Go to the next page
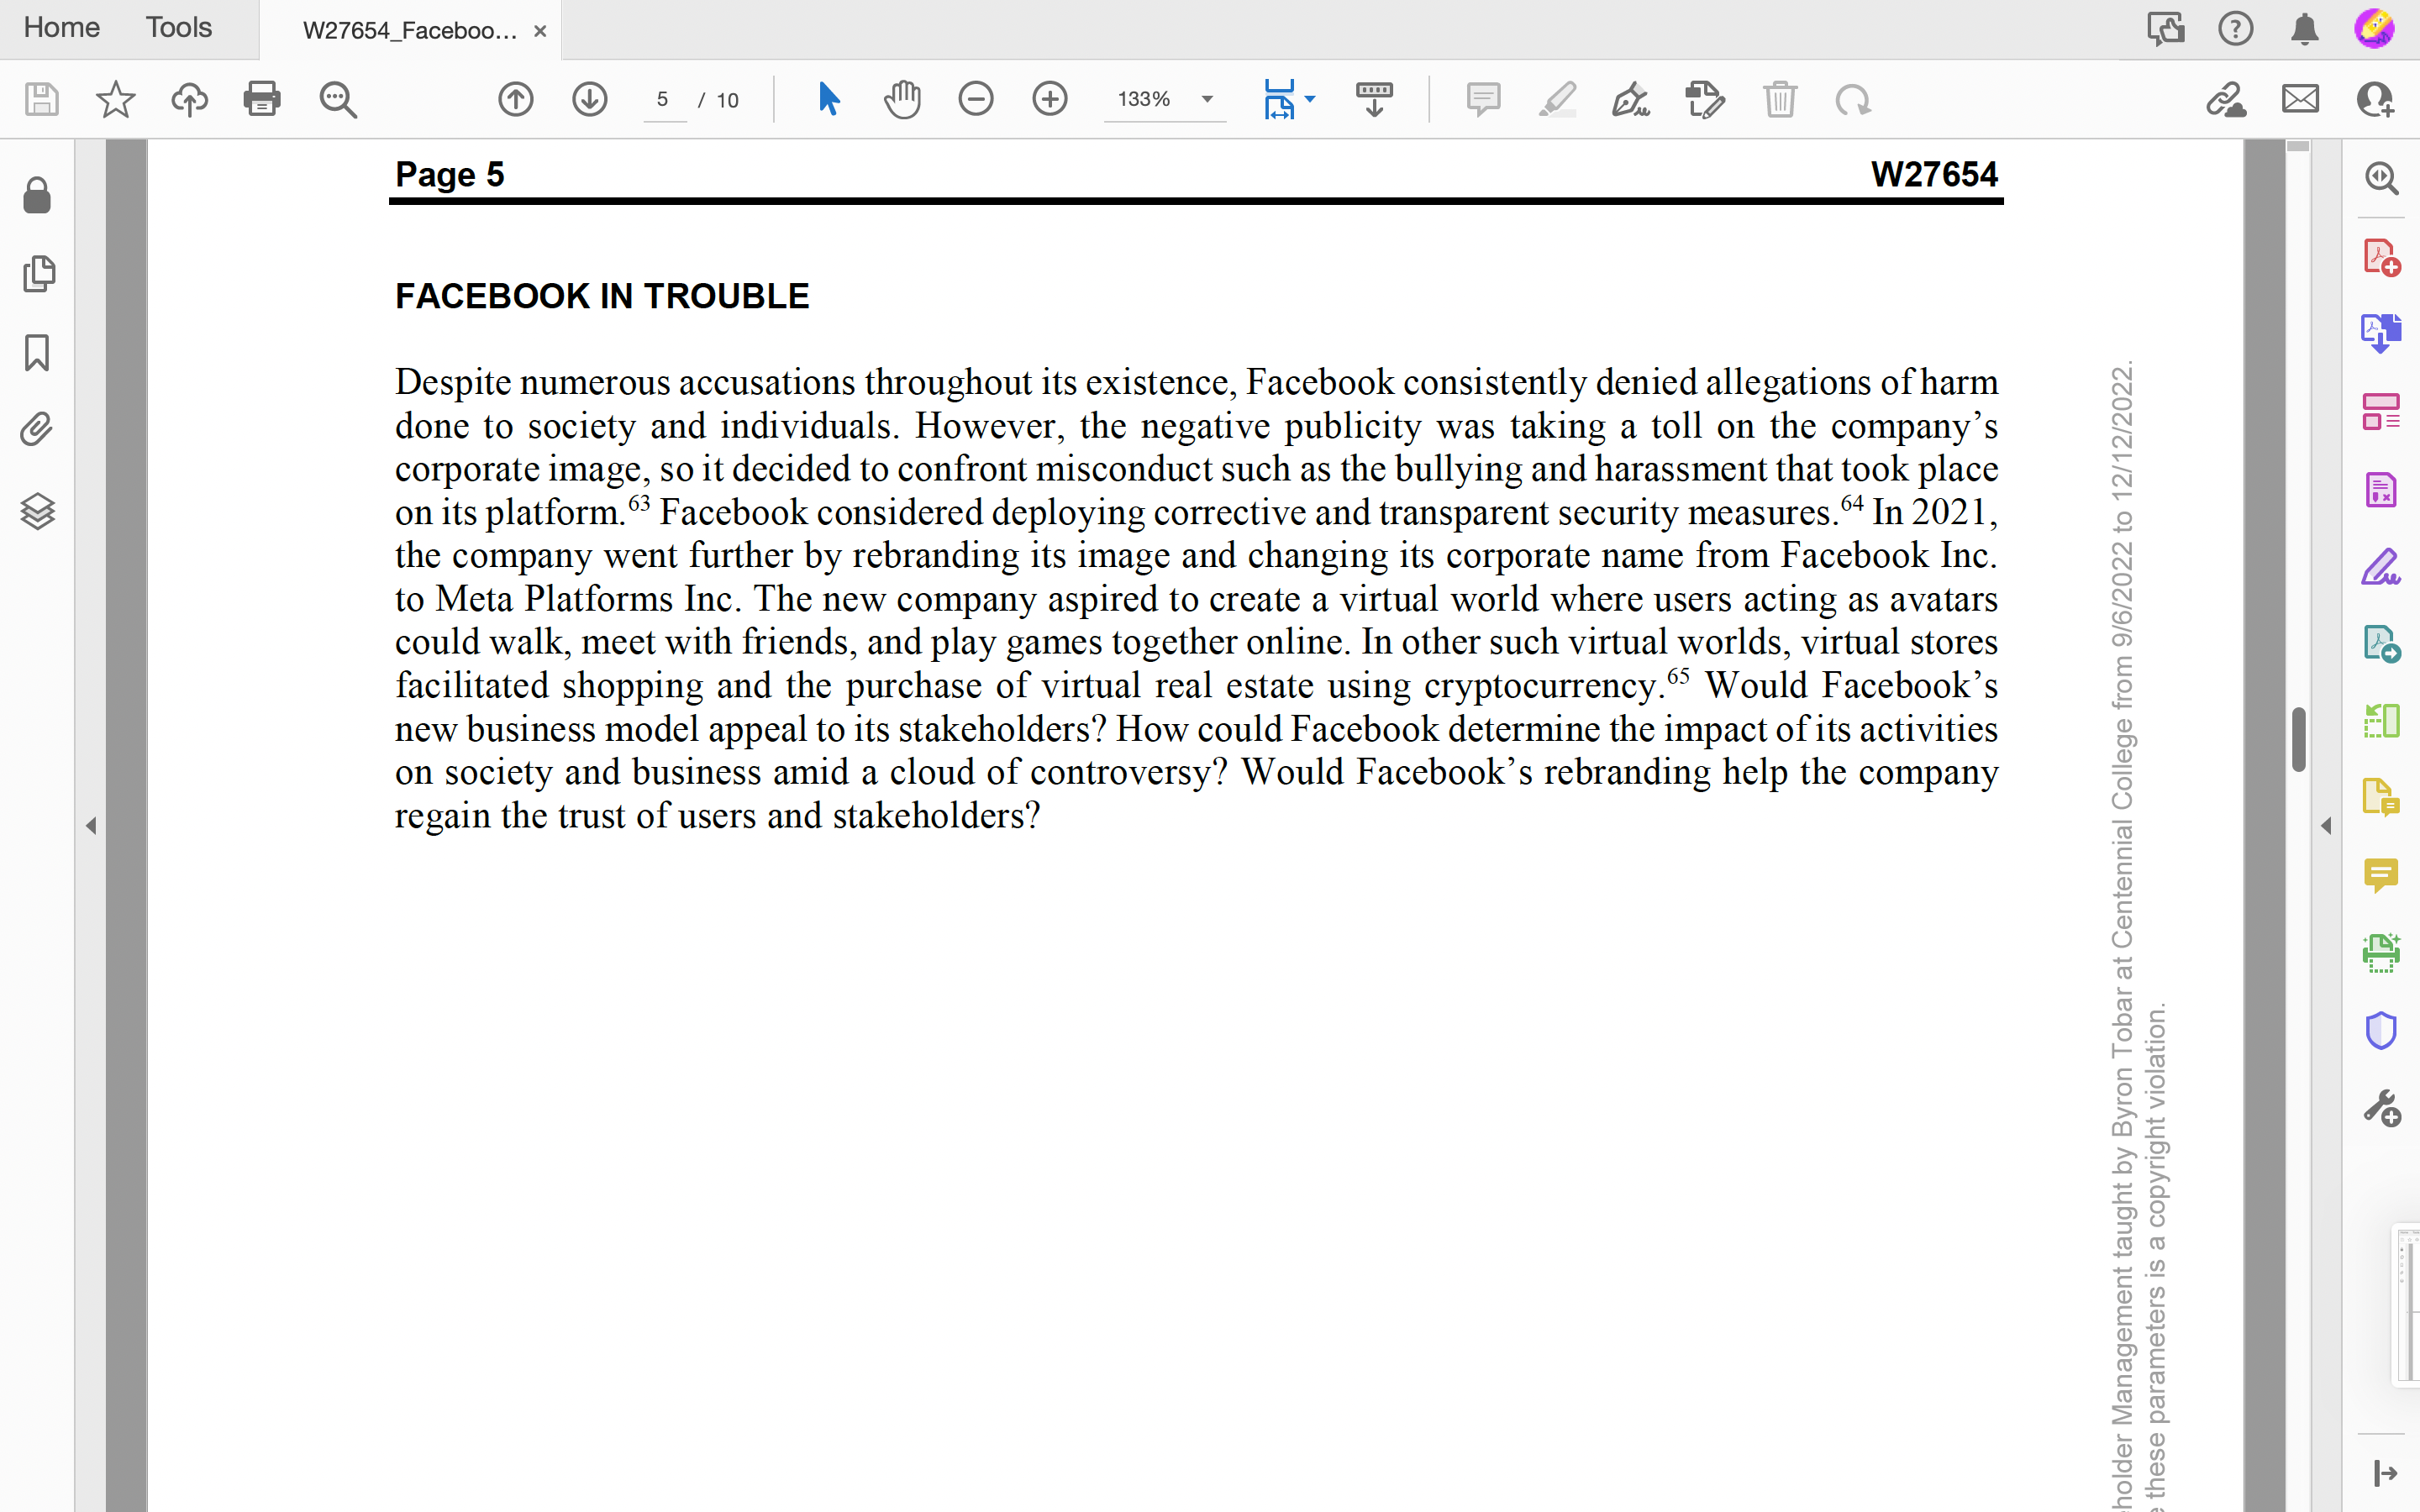Image resolution: width=2420 pixels, height=1512 pixels. coord(589,99)
